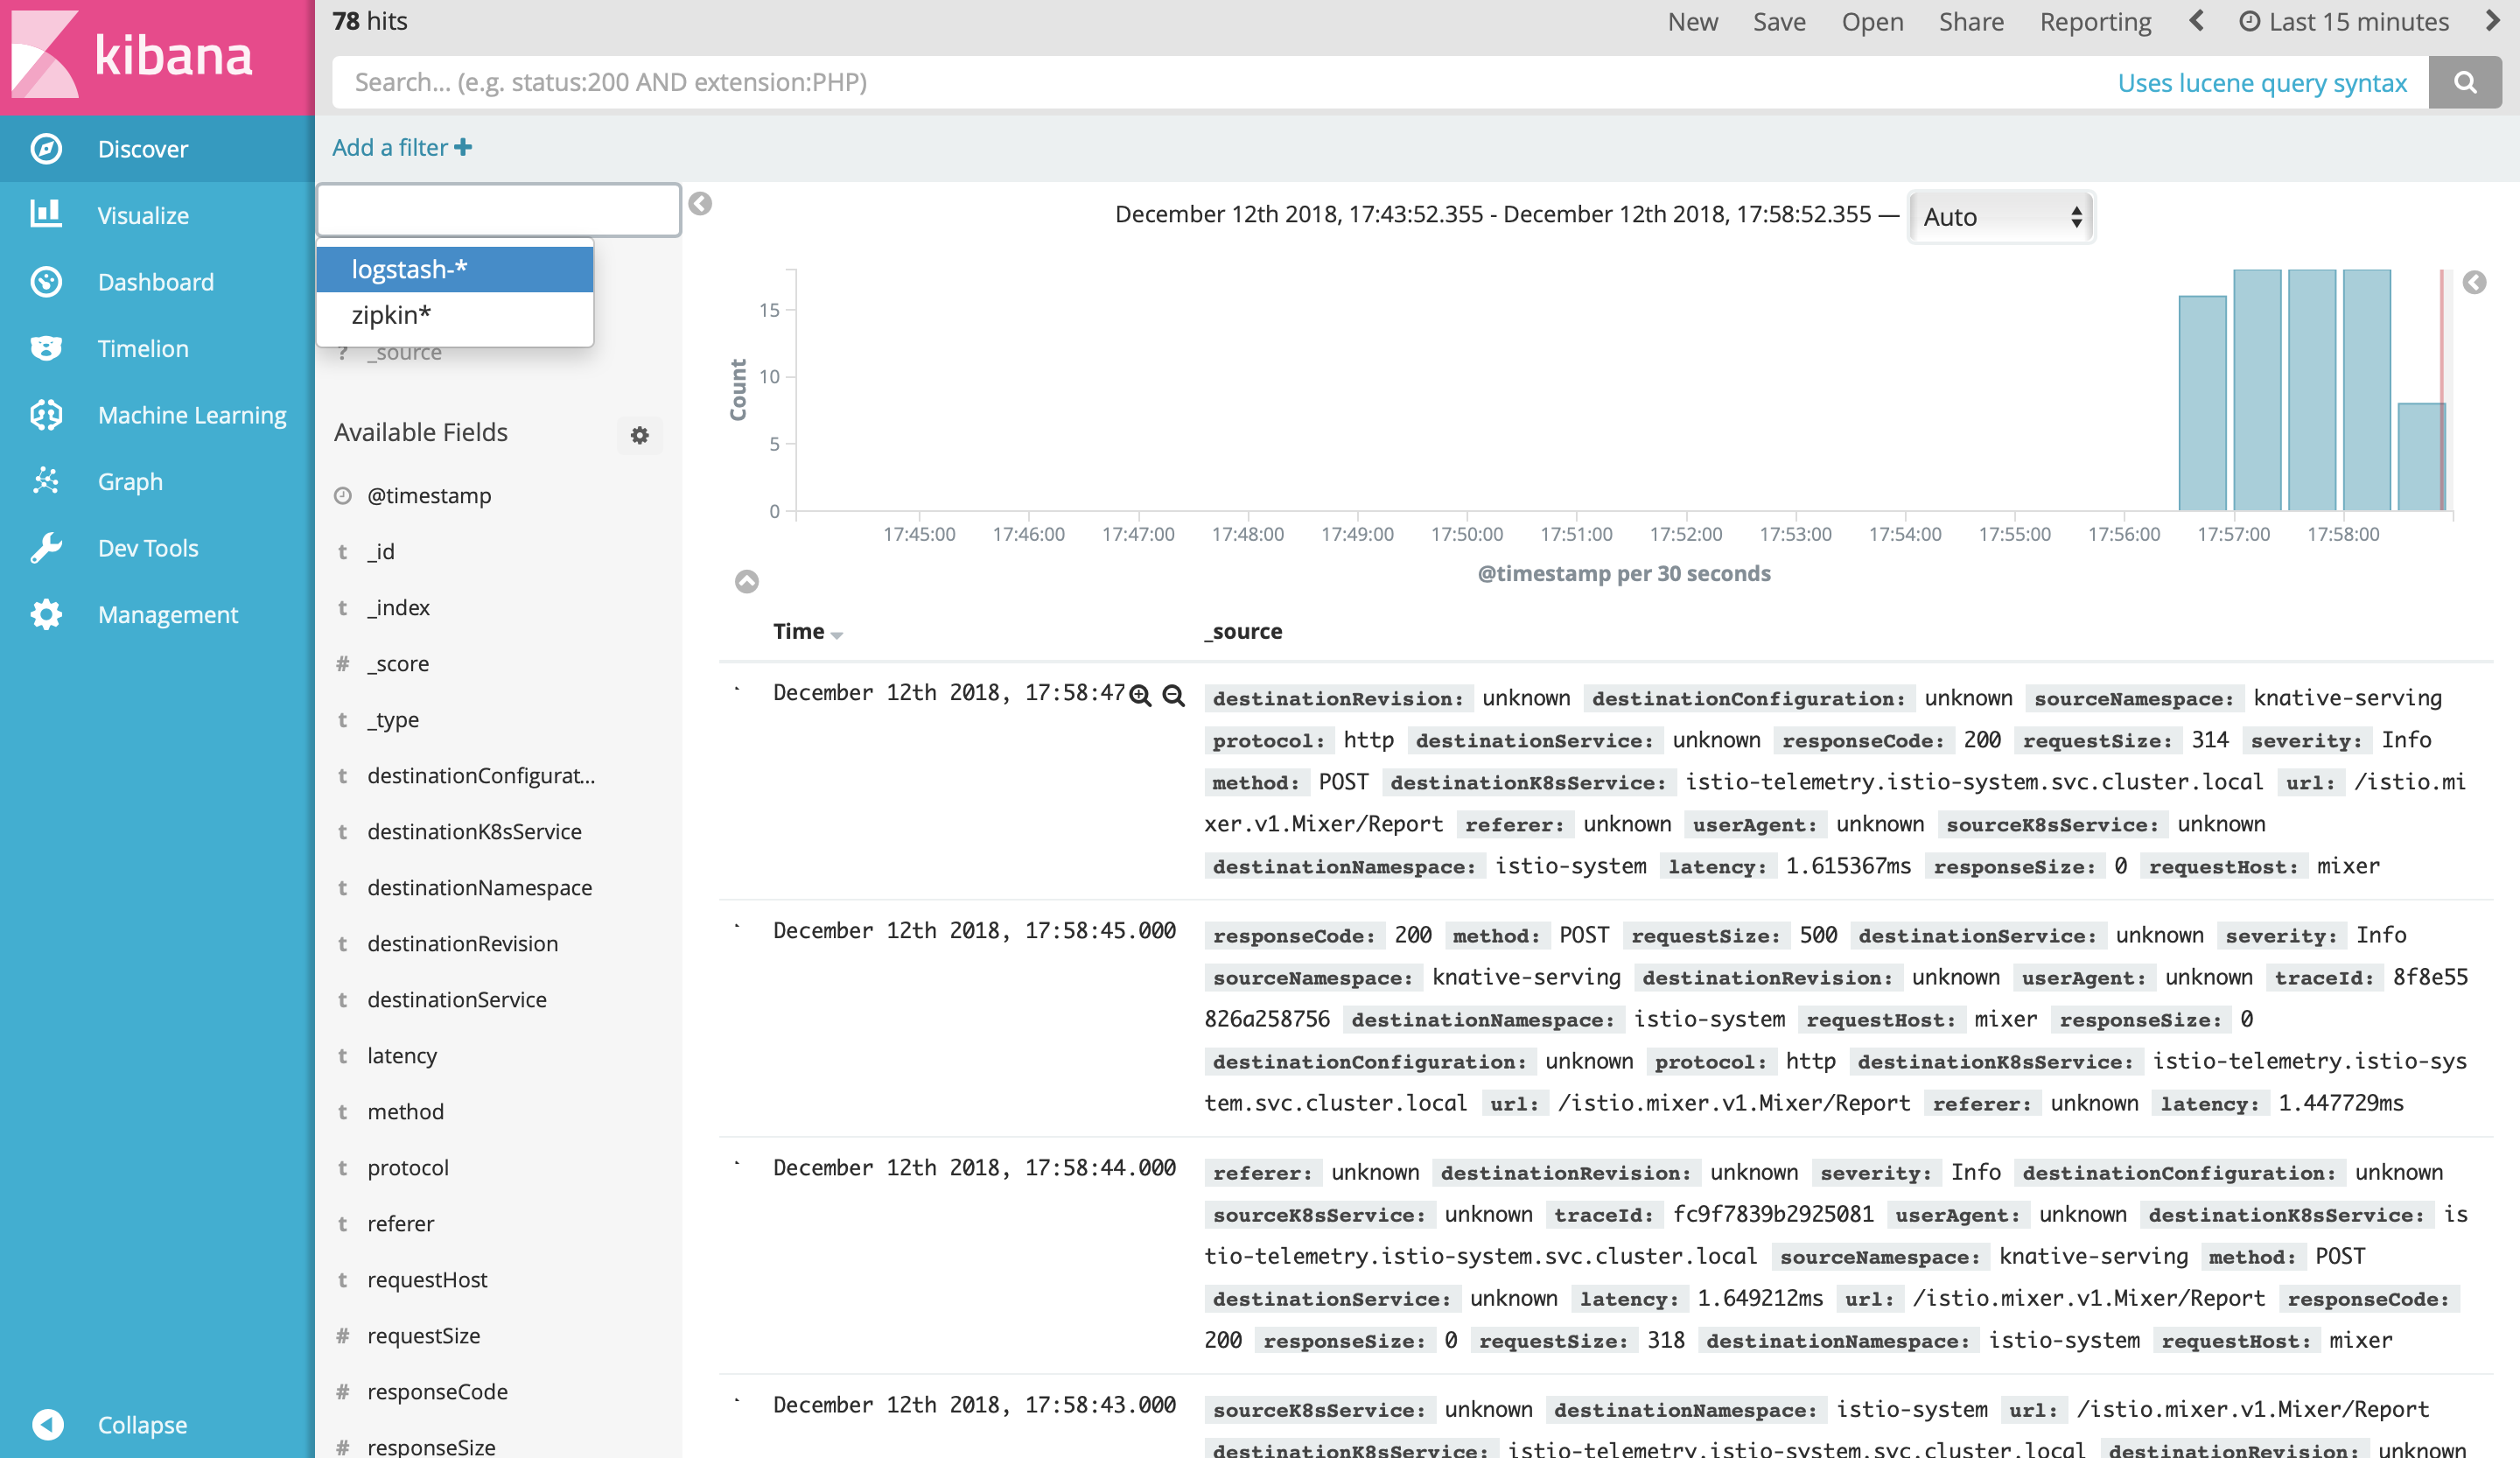This screenshot has height=1458, width=2520.
Task: Click the Graph icon in the sidebar
Action: 46,481
